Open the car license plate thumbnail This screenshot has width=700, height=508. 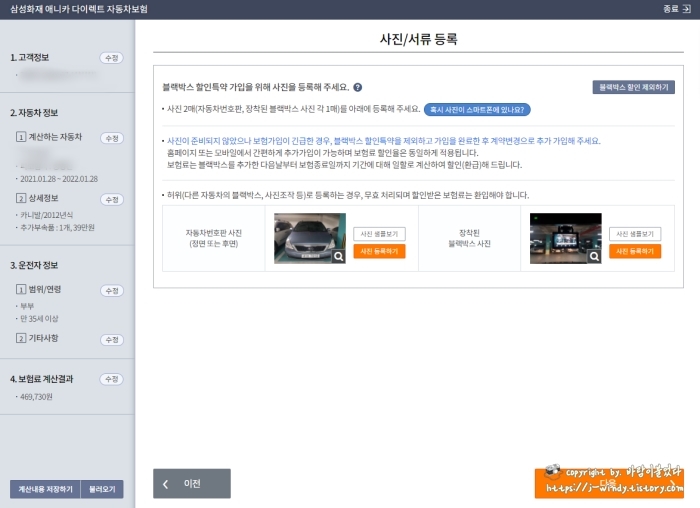(x=309, y=238)
